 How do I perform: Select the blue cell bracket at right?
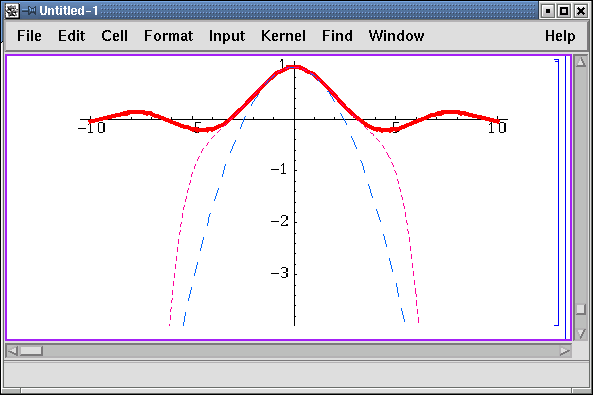[x=557, y=192]
